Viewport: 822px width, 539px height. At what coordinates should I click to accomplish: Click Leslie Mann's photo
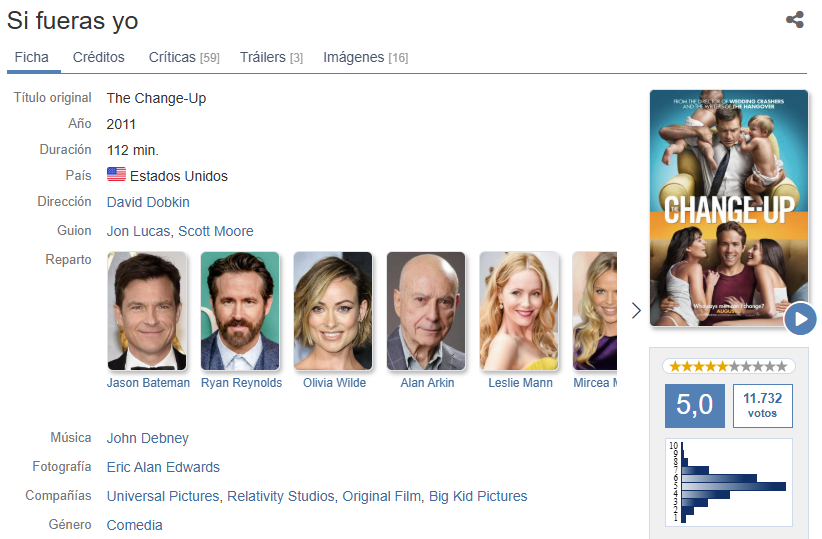coord(519,311)
